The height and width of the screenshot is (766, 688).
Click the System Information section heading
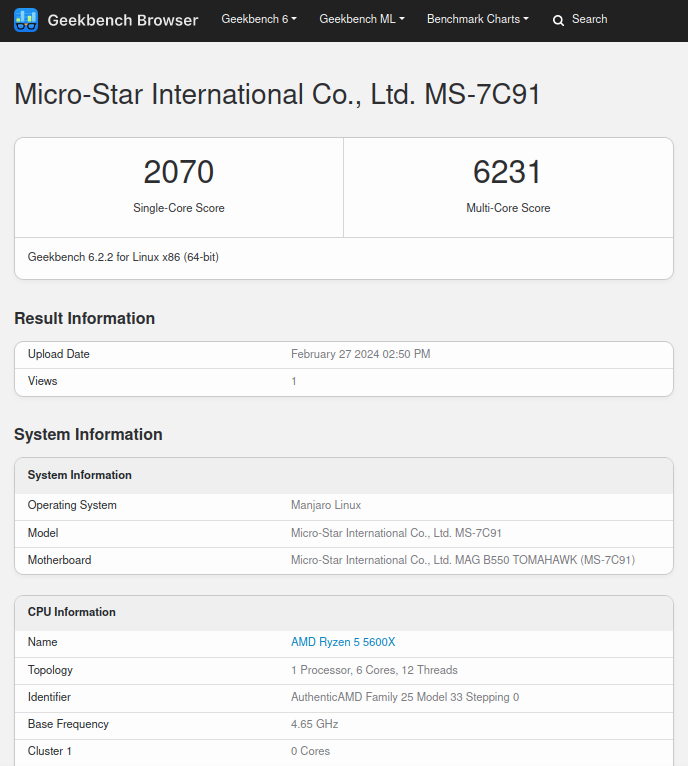tap(88, 434)
